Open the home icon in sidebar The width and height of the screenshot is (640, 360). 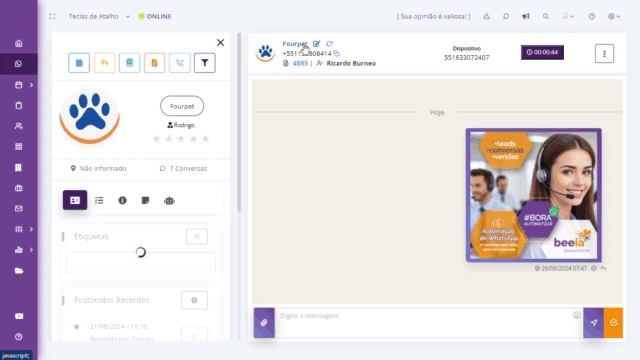pos(19,43)
